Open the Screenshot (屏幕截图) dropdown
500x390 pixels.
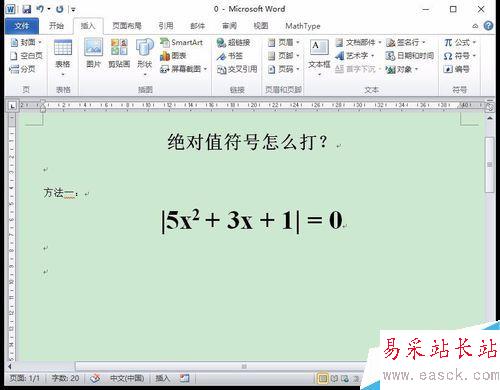tap(184, 69)
